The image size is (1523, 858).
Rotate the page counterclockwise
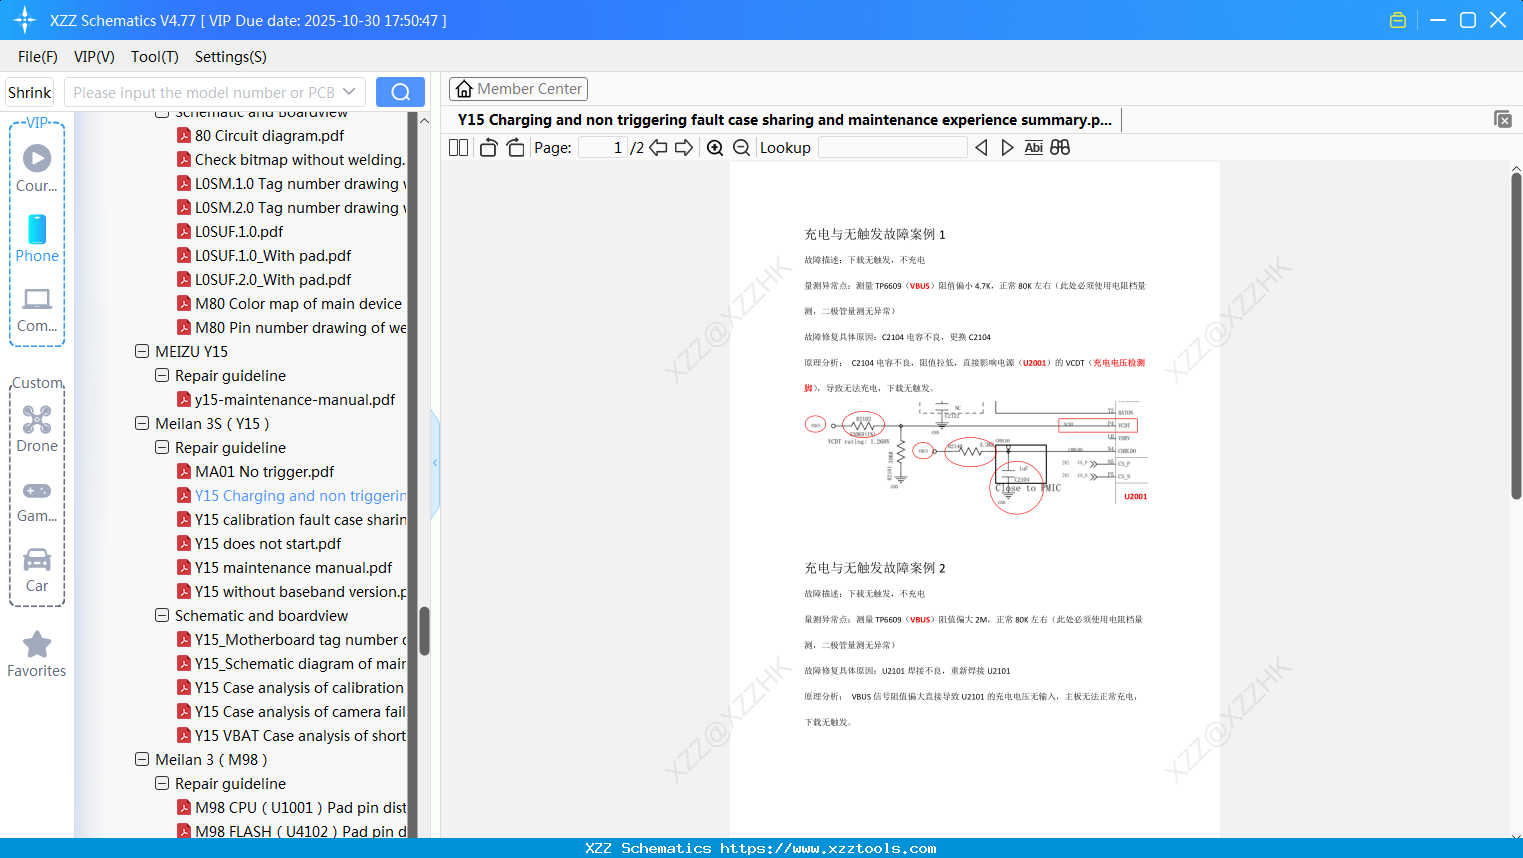(487, 146)
